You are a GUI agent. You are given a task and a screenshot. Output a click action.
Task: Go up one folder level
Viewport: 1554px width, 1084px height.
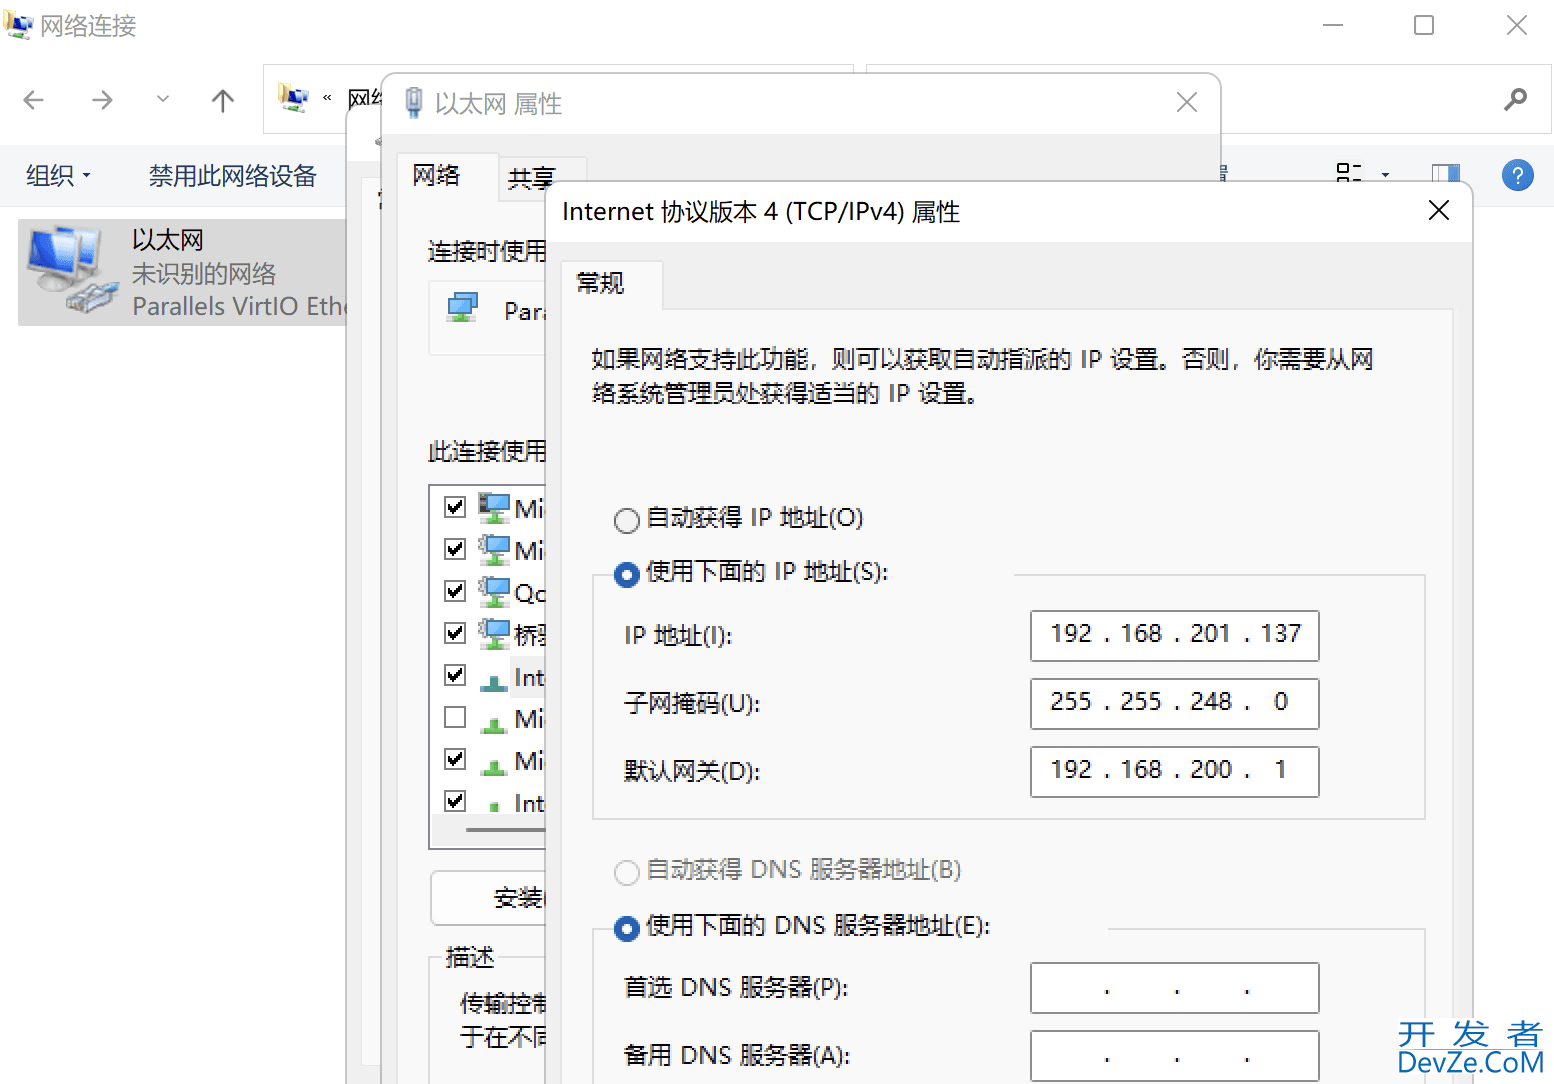[223, 100]
